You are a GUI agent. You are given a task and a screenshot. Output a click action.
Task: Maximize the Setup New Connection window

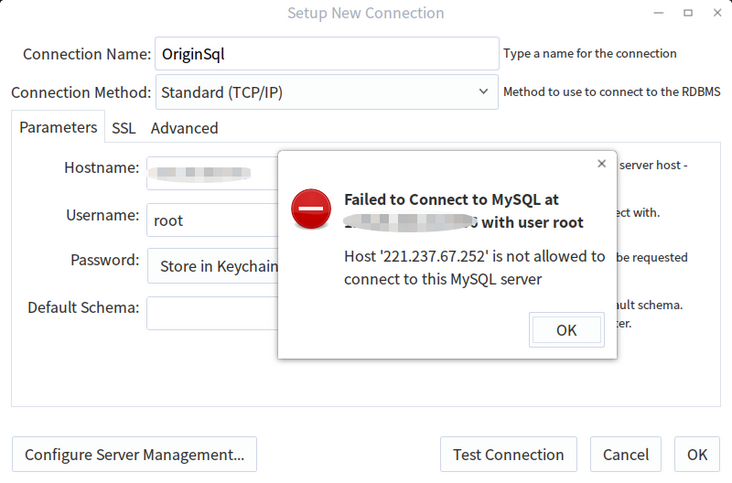click(688, 13)
